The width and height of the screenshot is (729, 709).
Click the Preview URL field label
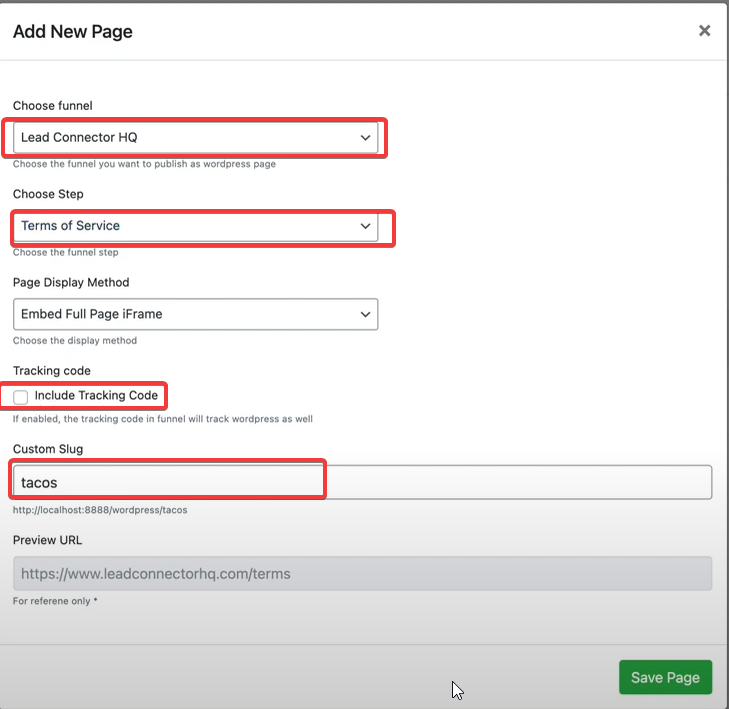[48, 540]
